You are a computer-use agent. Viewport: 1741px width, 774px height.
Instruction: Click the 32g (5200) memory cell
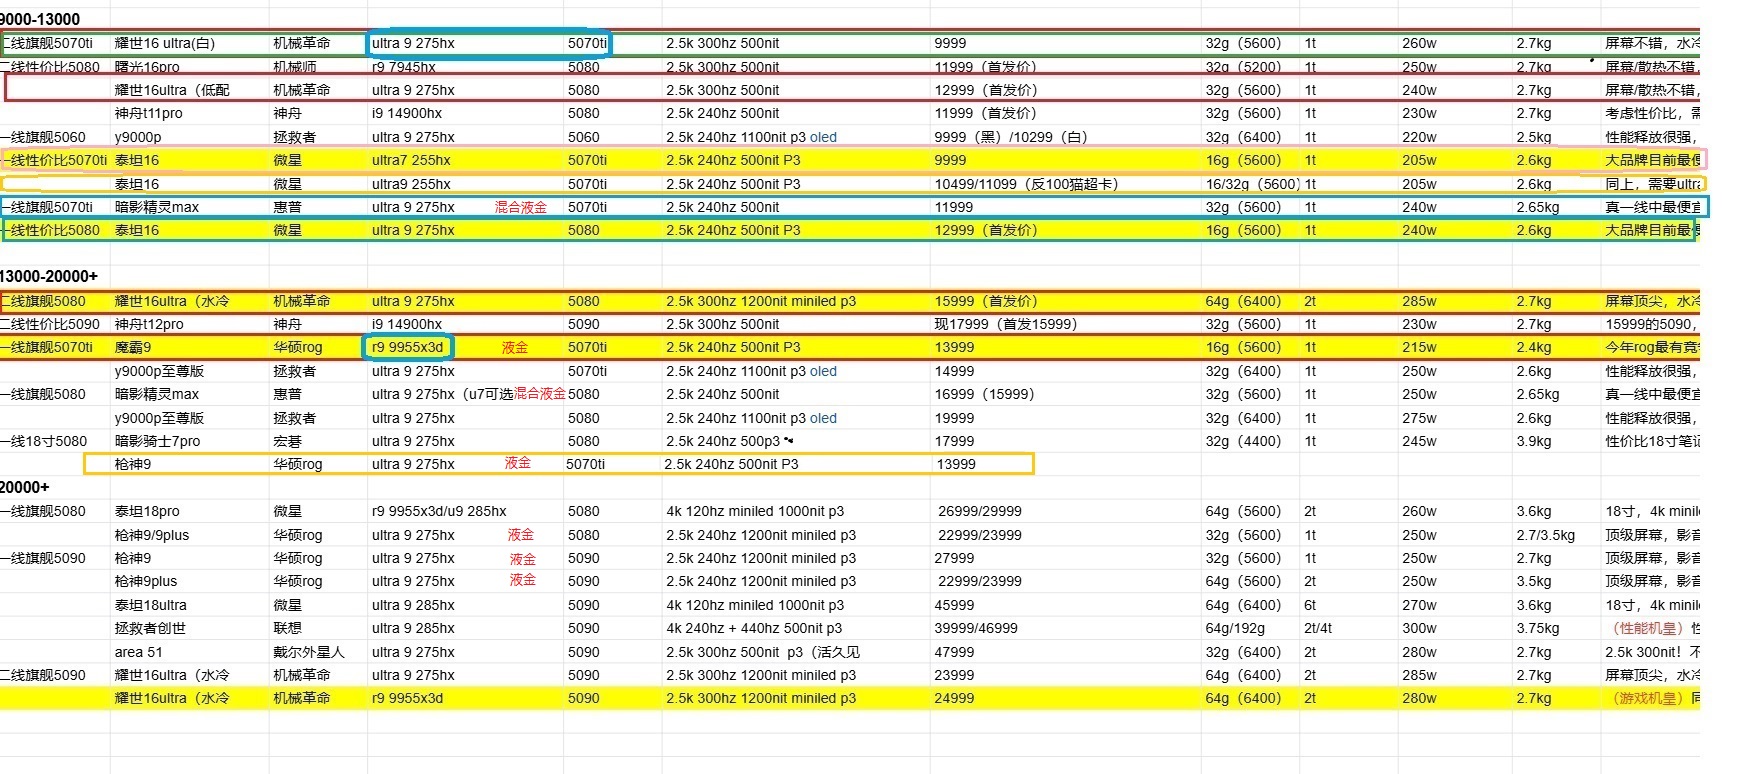(x=1242, y=67)
